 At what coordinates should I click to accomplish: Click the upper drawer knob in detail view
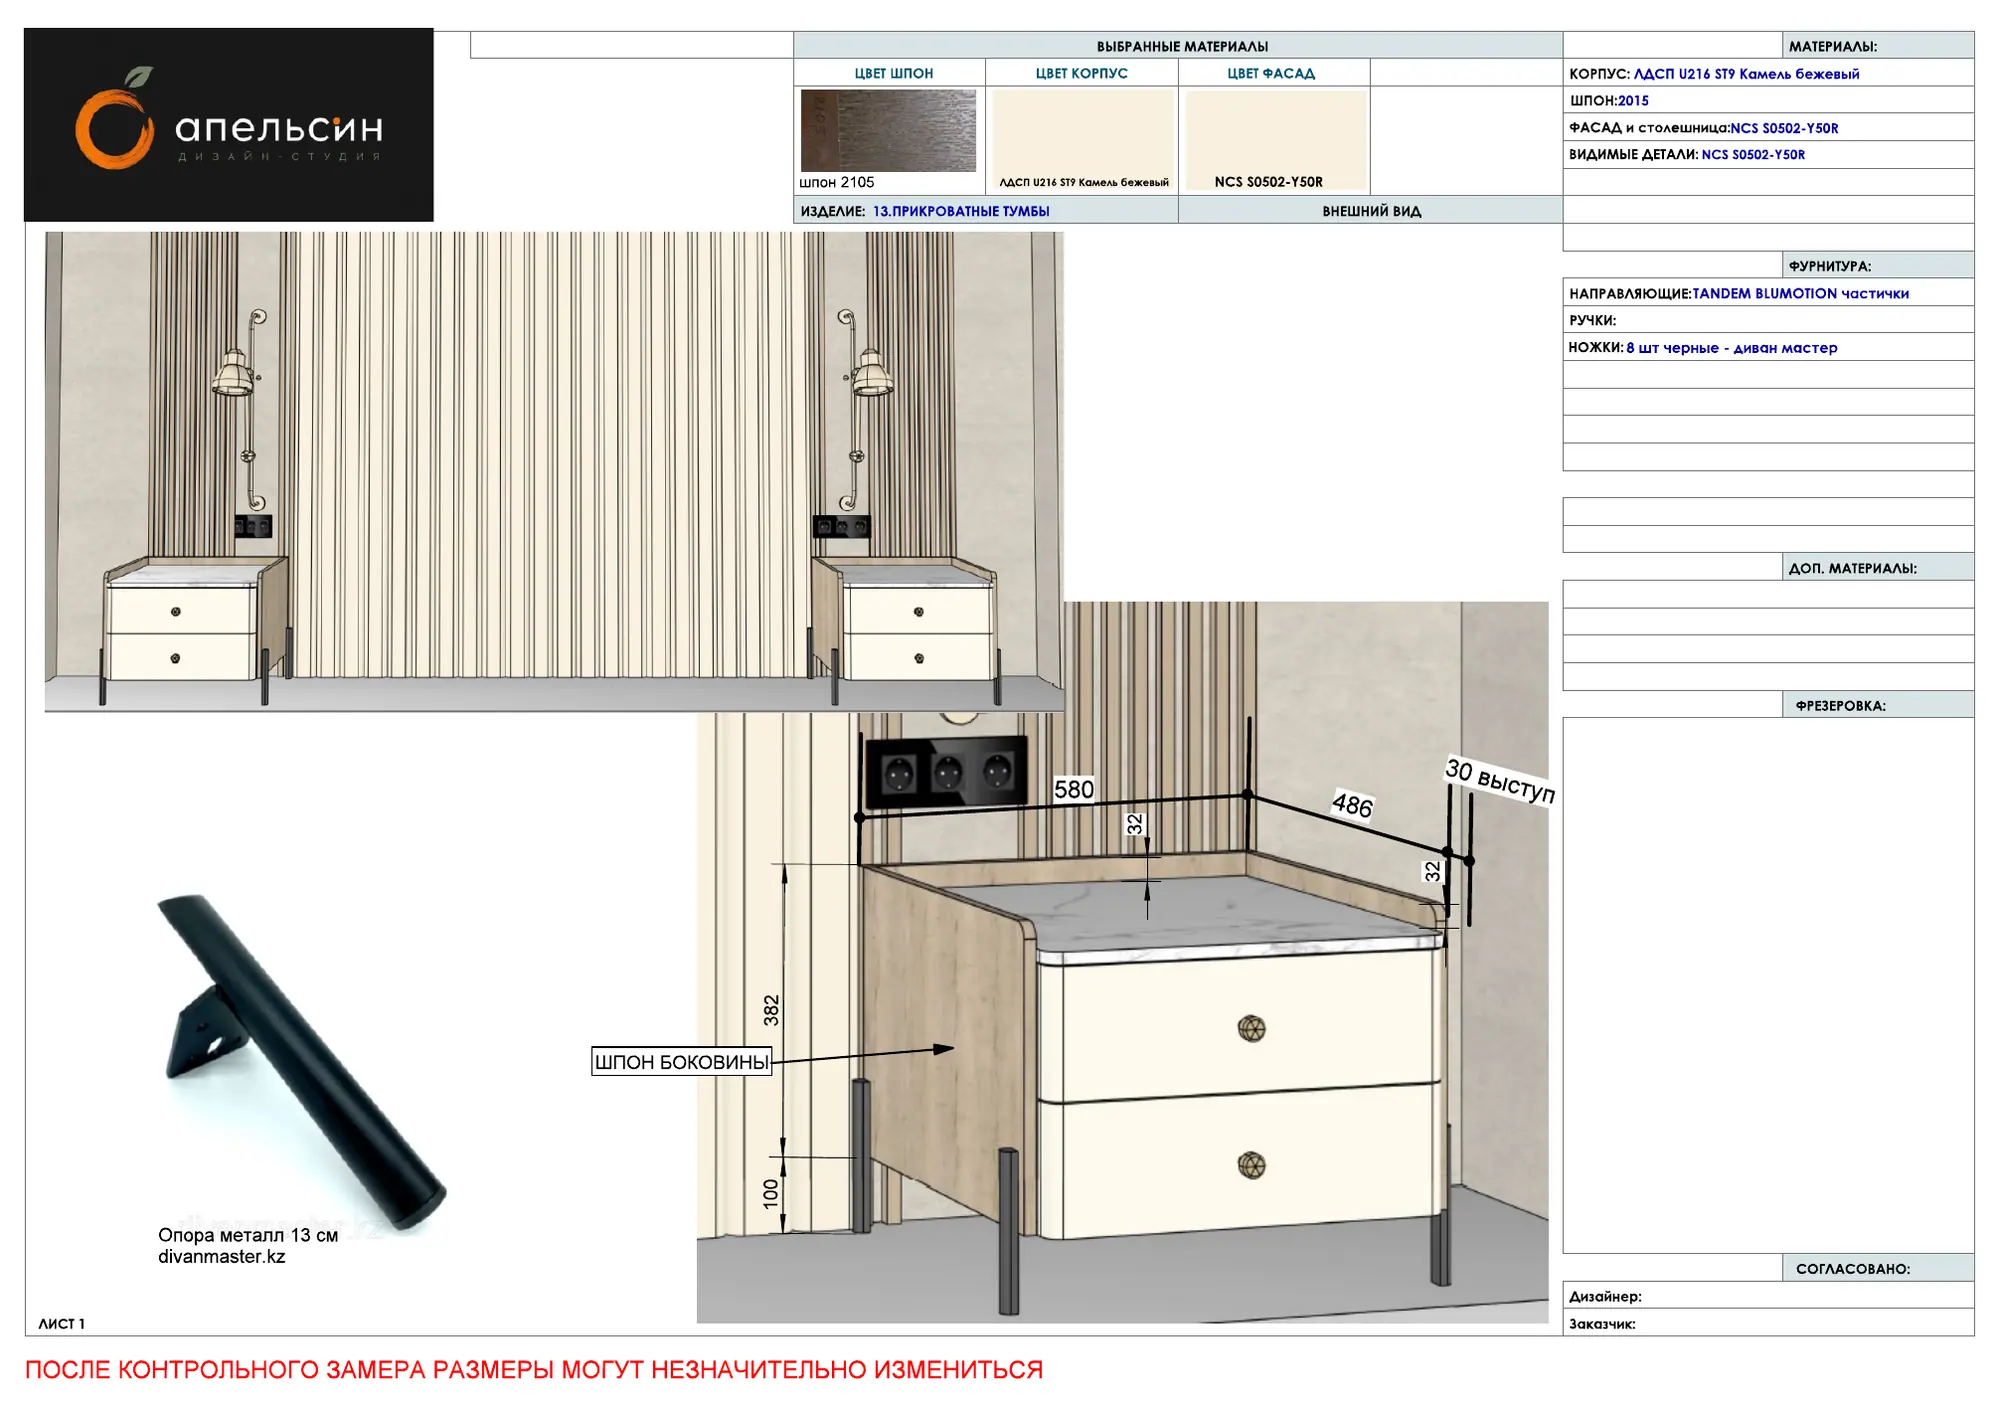pyautogui.click(x=1251, y=1028)
